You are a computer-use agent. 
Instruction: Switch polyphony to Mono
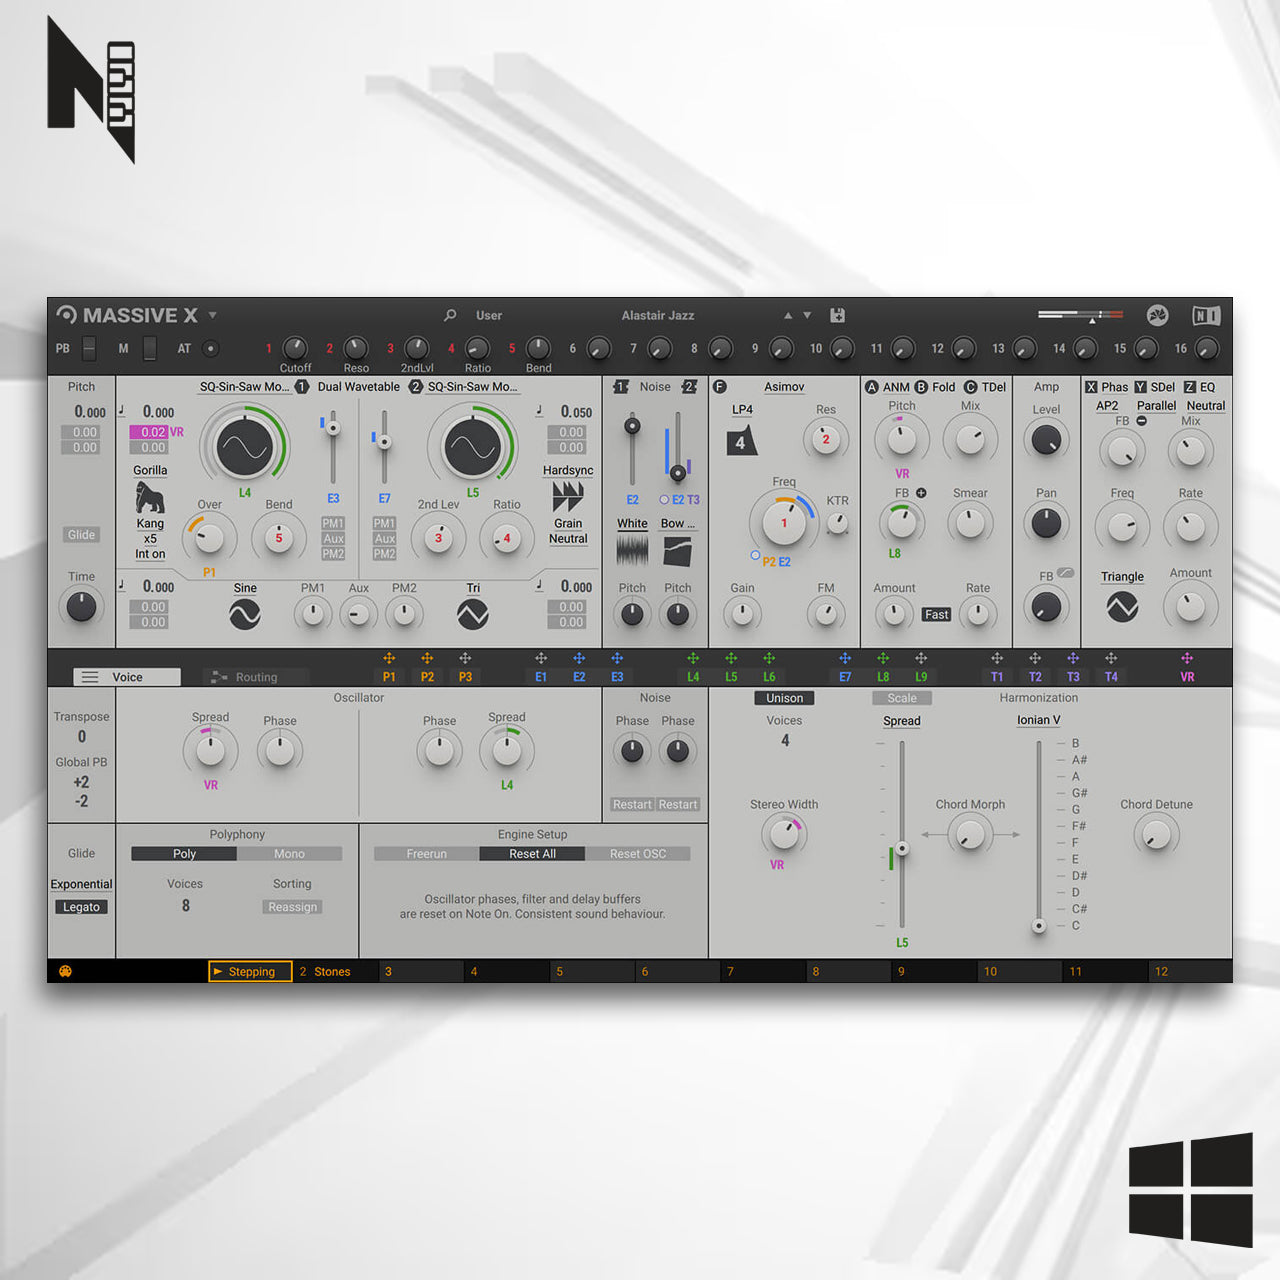click(x=289, y=853)
